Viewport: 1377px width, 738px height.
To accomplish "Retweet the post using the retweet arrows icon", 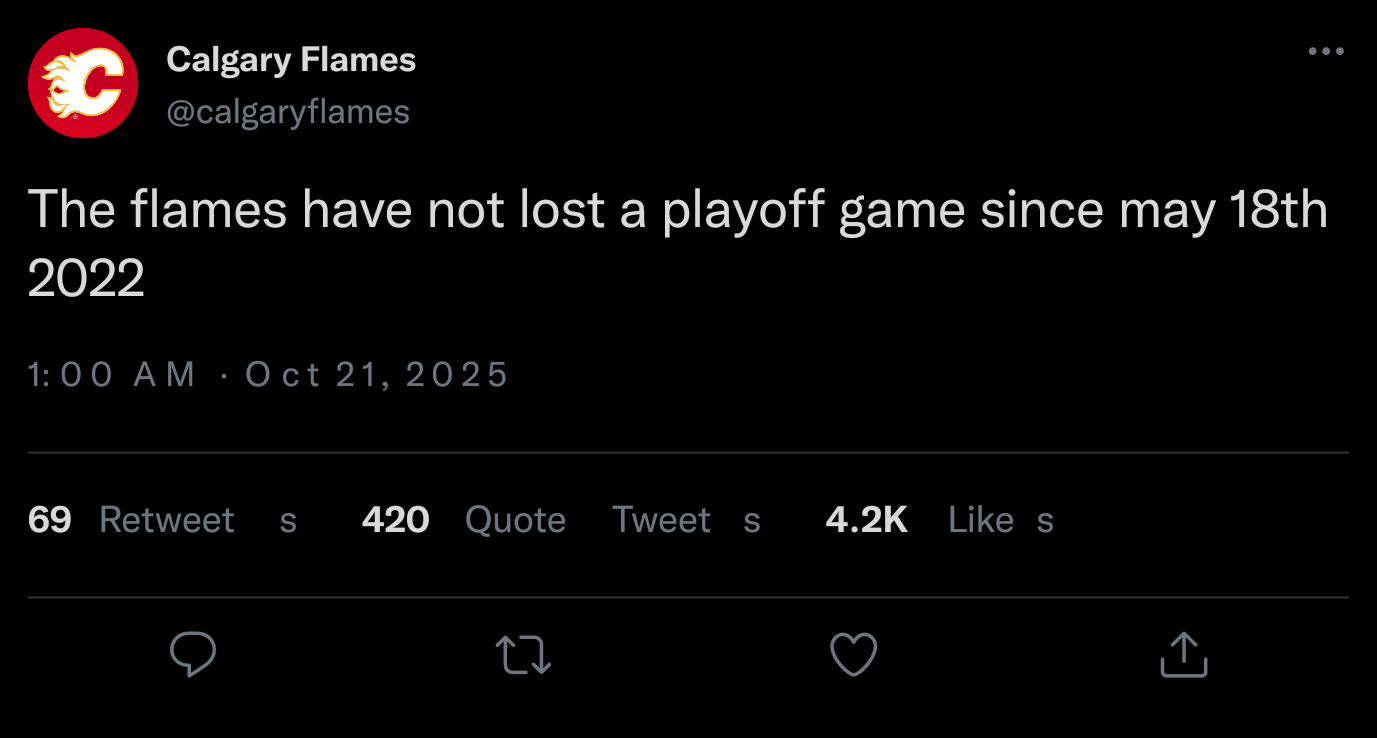I will 523,657.
